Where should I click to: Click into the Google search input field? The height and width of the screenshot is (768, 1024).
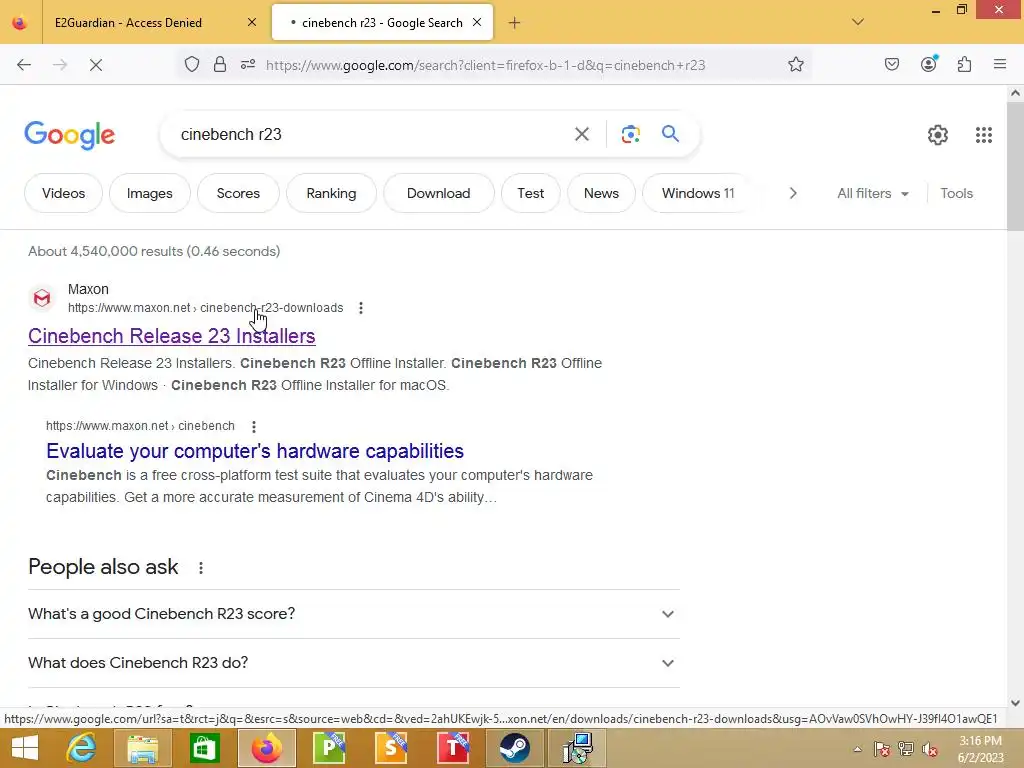click(372, 135)
